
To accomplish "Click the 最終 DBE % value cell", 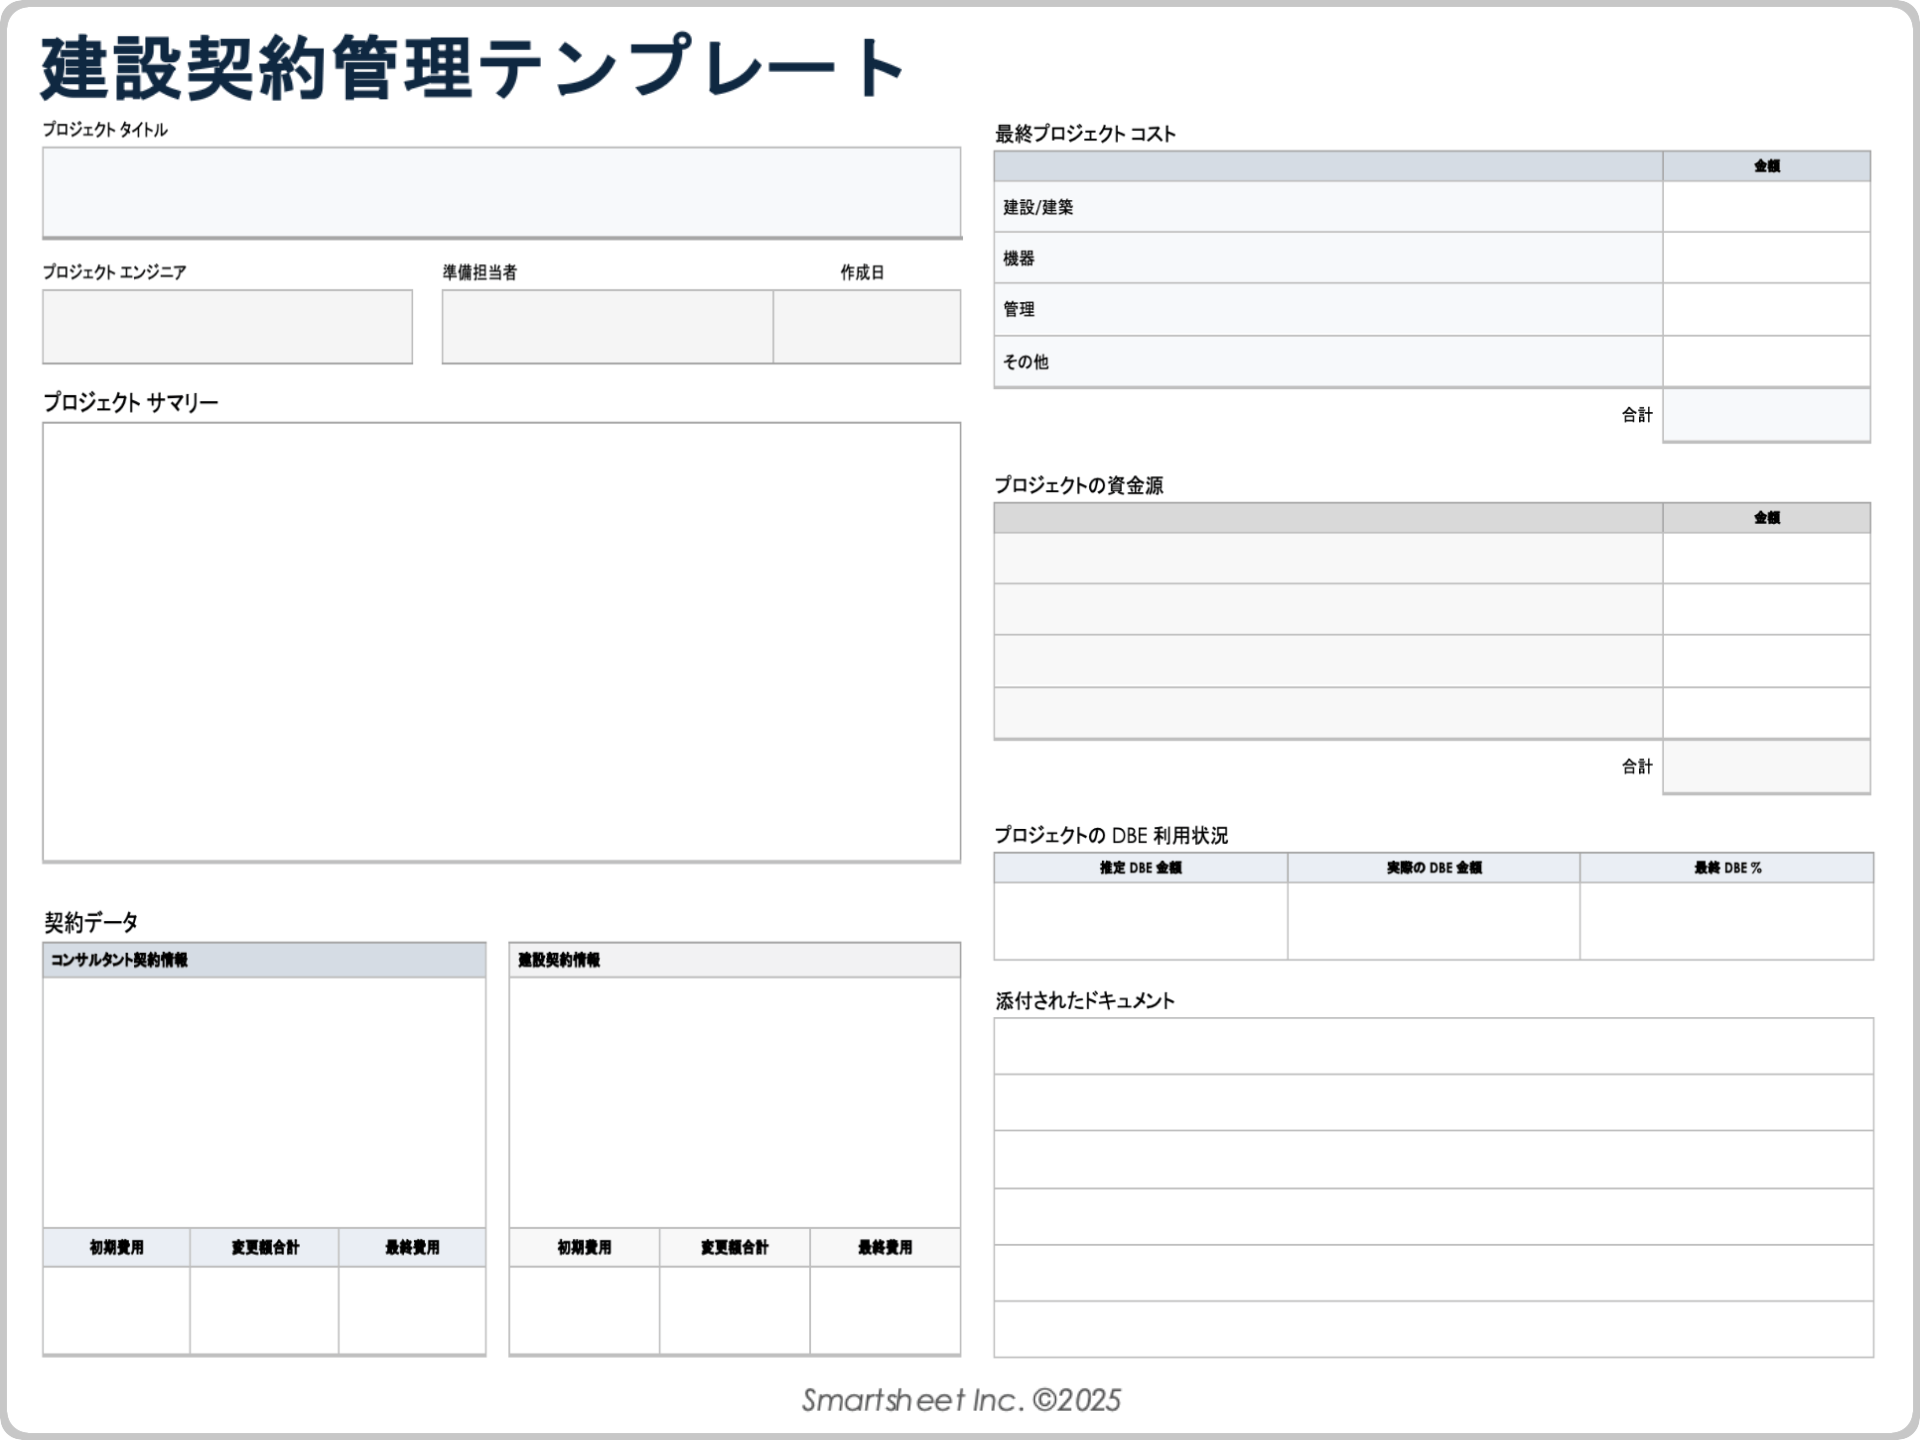I will click(x=1727, y=921).
